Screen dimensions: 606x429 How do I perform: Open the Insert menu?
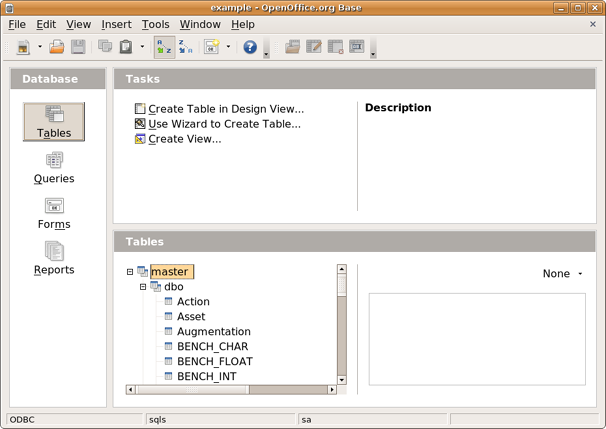pos(116,24)
